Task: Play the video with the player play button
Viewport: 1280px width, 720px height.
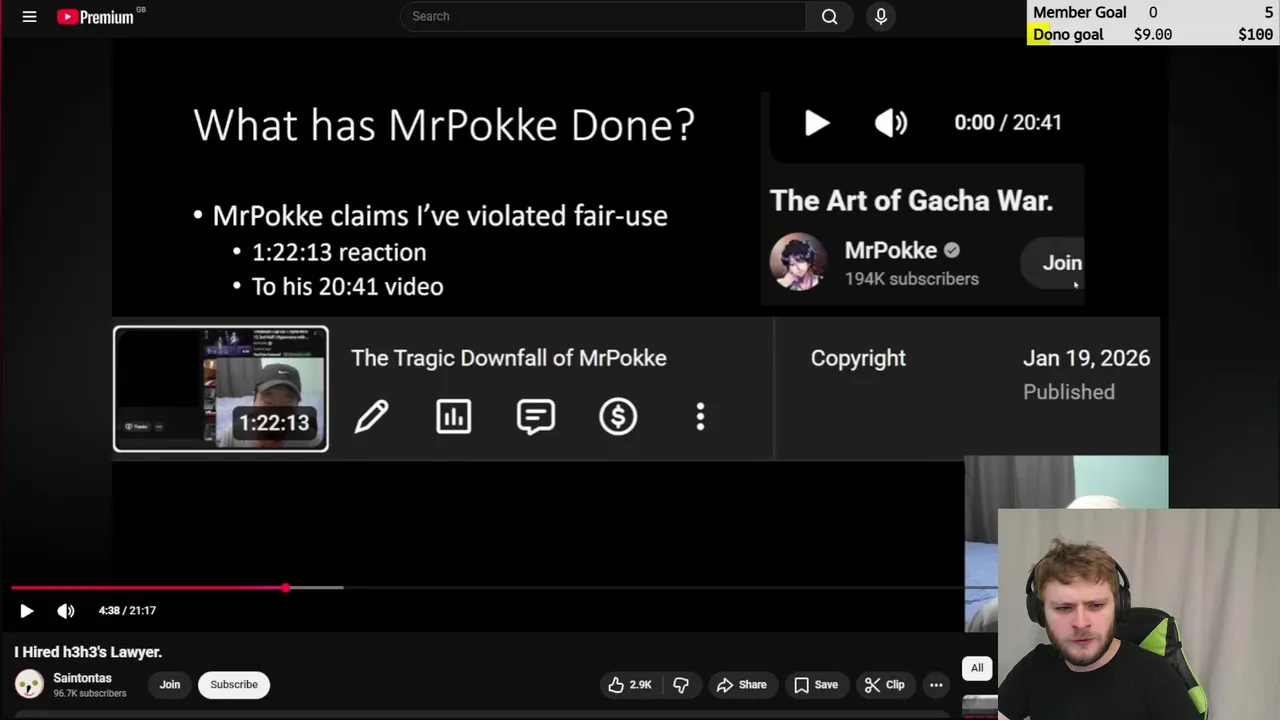Action: coord(27,610)
